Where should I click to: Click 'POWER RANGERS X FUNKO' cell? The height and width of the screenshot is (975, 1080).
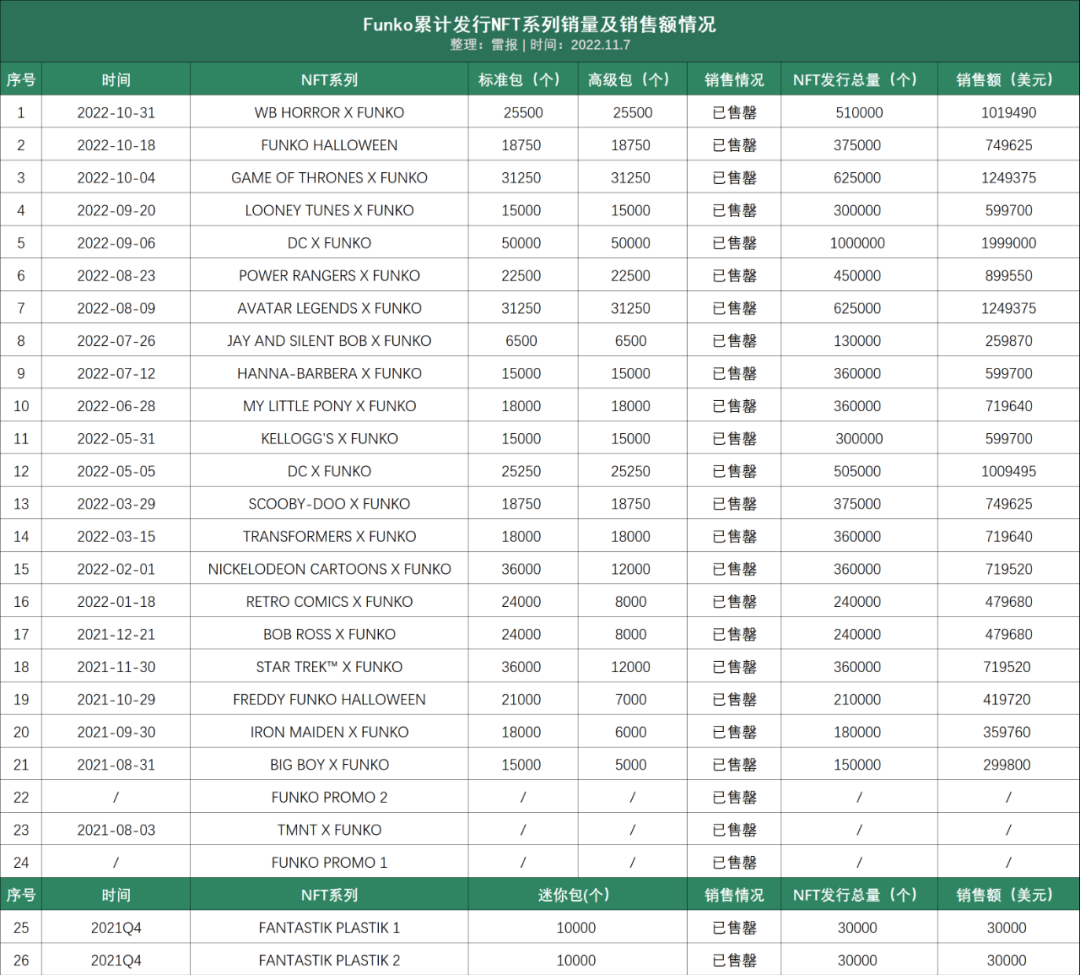(329, 275)
